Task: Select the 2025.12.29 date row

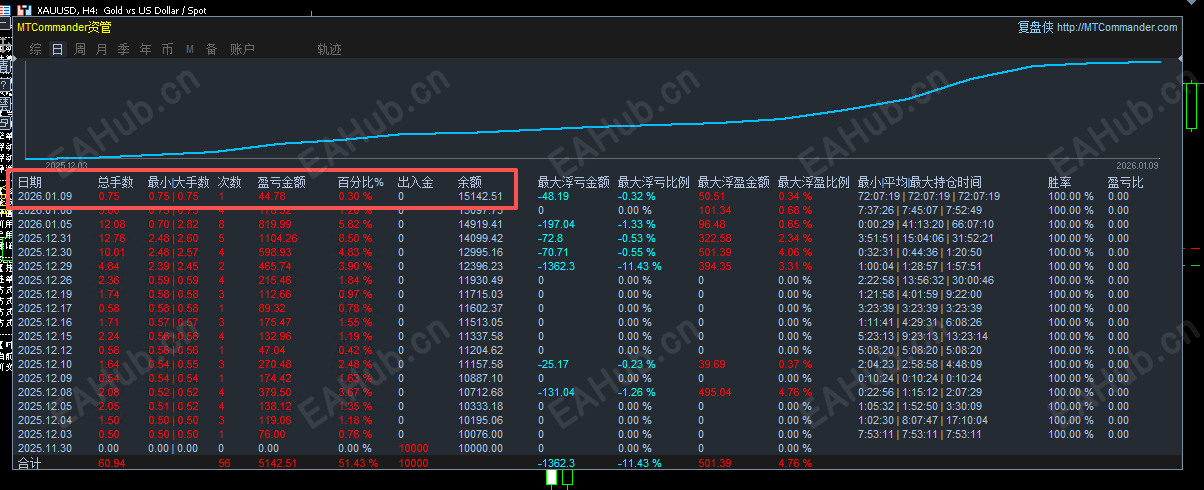Action: click(44, 266)
